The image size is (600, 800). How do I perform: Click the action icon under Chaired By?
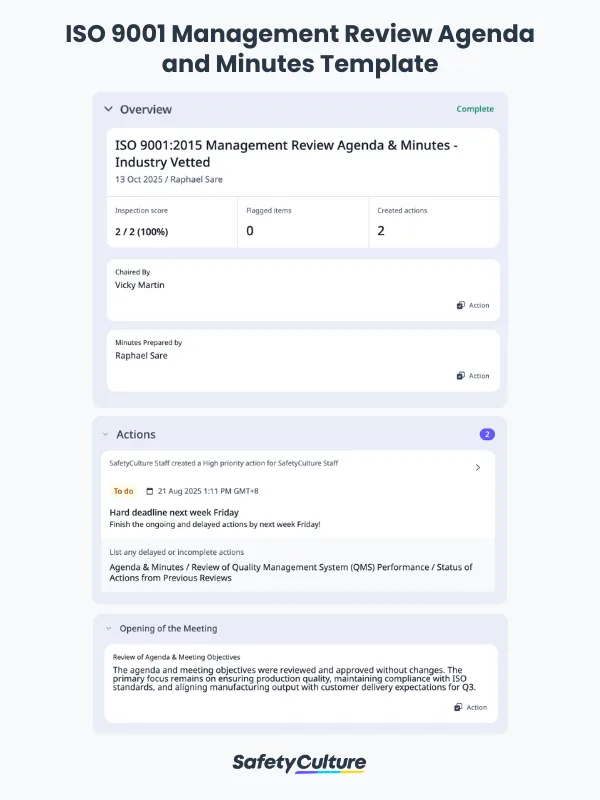pyautogui.click(x=461, y=305)
